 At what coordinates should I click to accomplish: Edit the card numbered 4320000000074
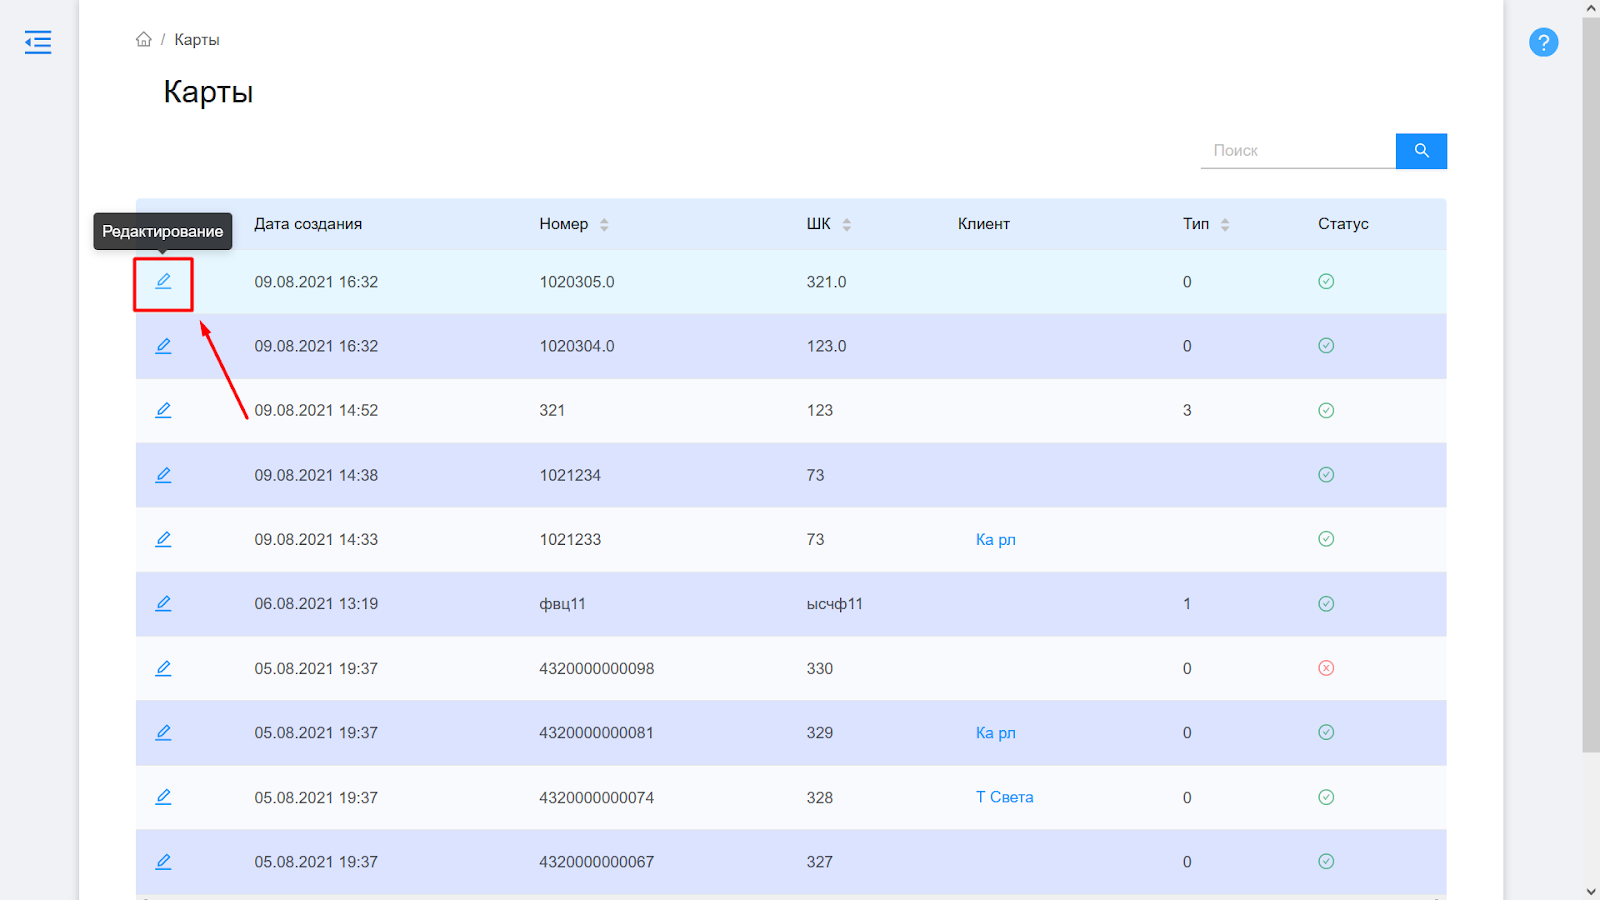click(x=163, y=797)
